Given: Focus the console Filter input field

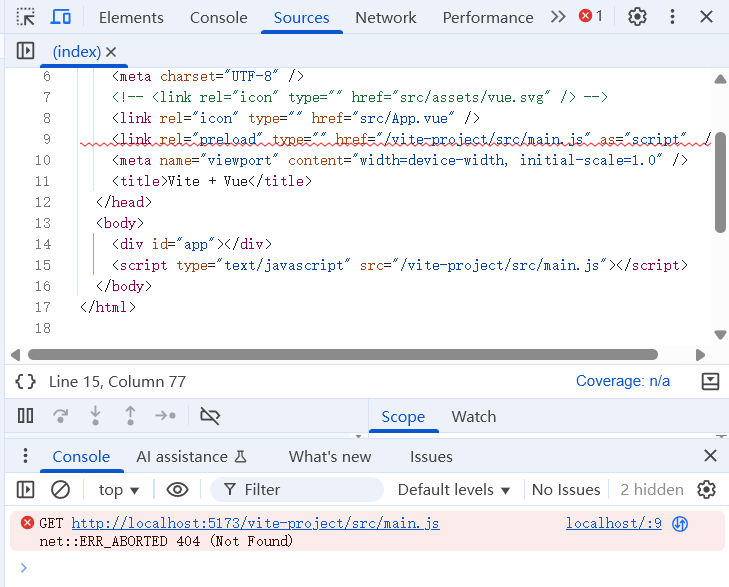Looking at the screenshot, I should tap(297, 490).
